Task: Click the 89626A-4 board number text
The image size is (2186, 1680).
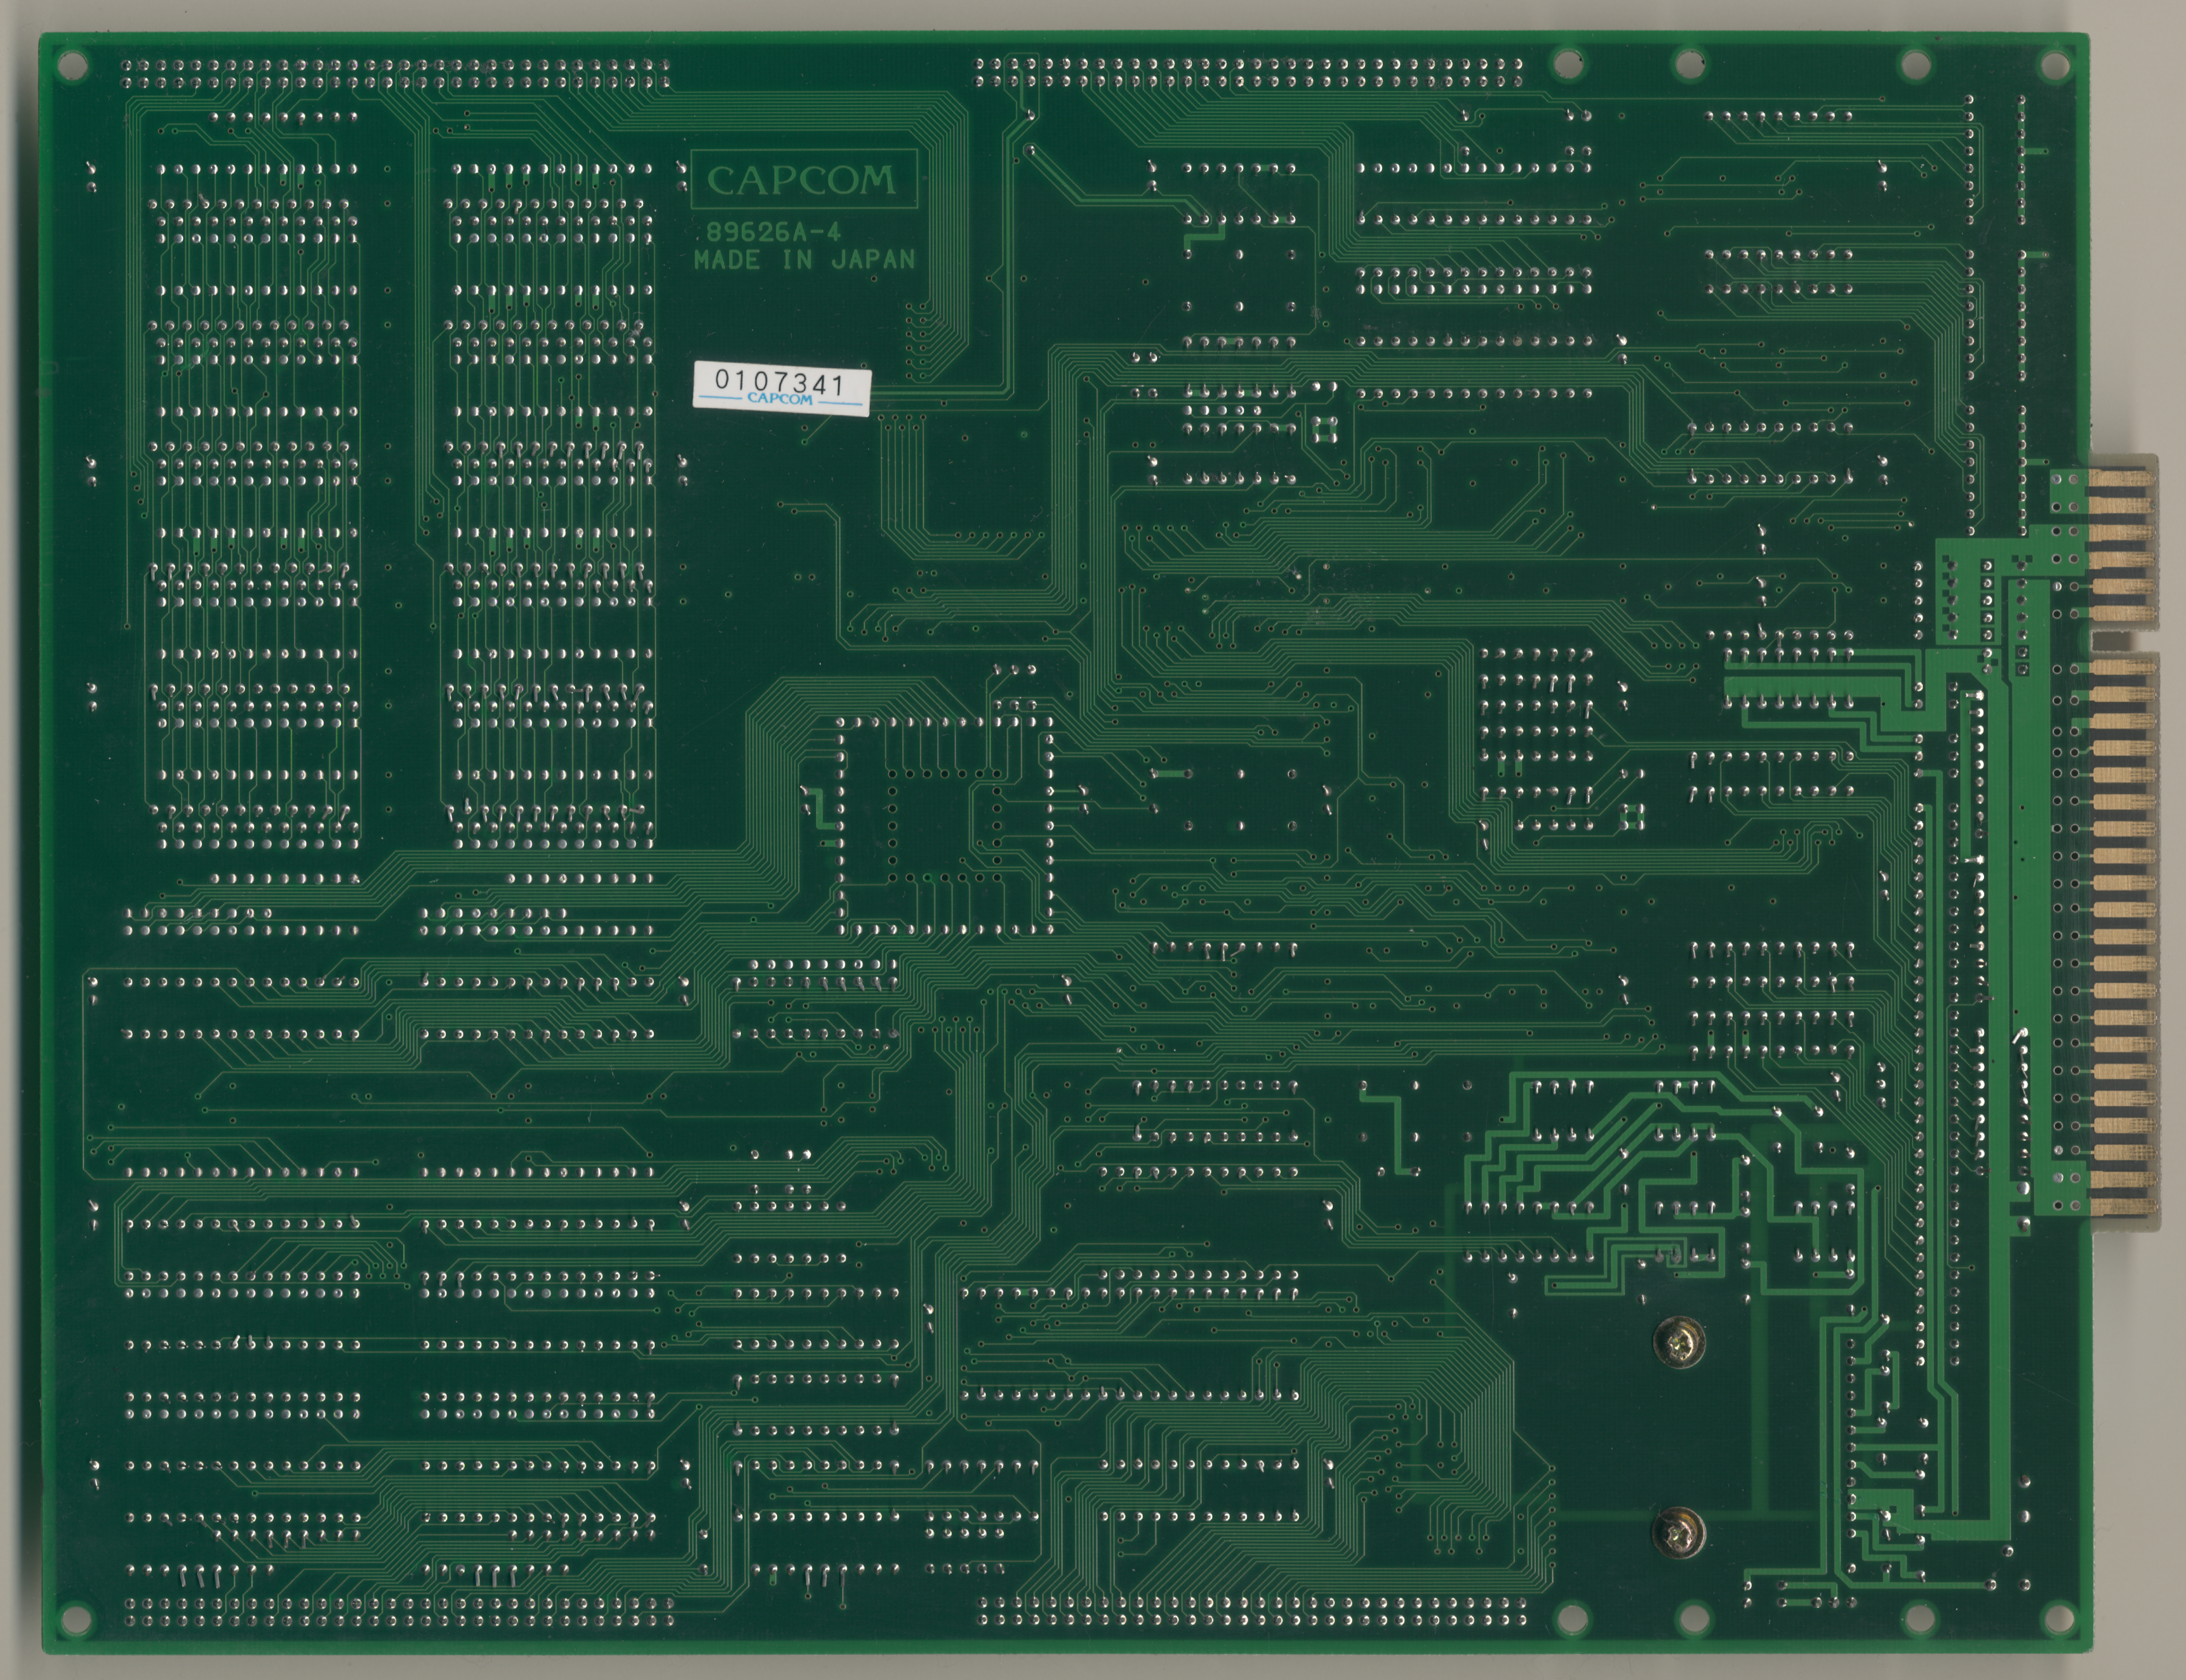Action: pyautogui.click(x=774, y=233)
